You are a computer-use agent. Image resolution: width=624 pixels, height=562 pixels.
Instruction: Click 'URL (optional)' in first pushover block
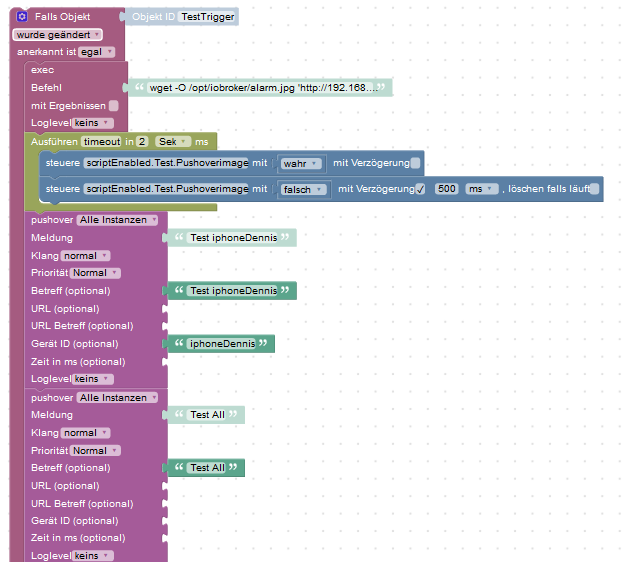coord(65,308)
